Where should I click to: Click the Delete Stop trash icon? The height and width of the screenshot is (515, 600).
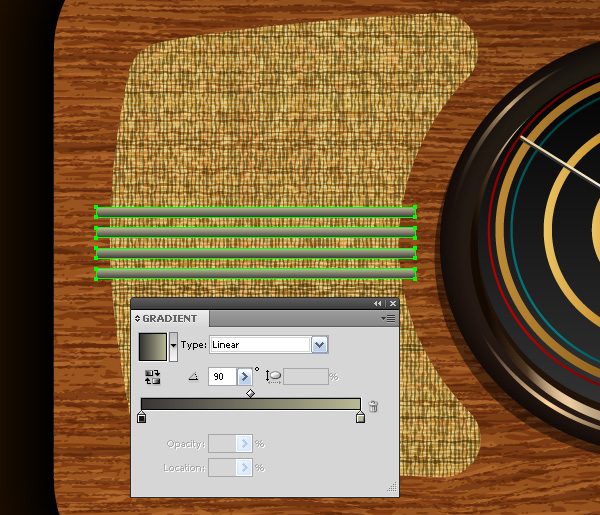click(x=373, y=406)
